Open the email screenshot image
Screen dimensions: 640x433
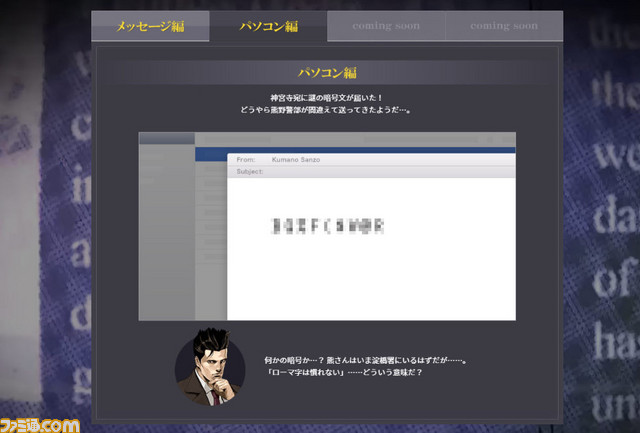pyautogui.click(x=327, y=226)
